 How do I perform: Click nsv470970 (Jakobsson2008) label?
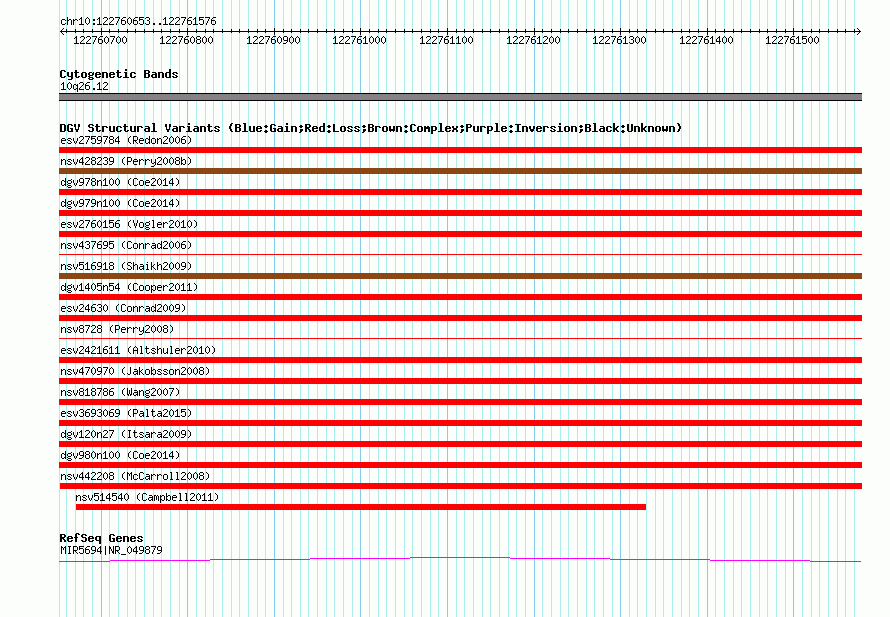tap(135, 371)
